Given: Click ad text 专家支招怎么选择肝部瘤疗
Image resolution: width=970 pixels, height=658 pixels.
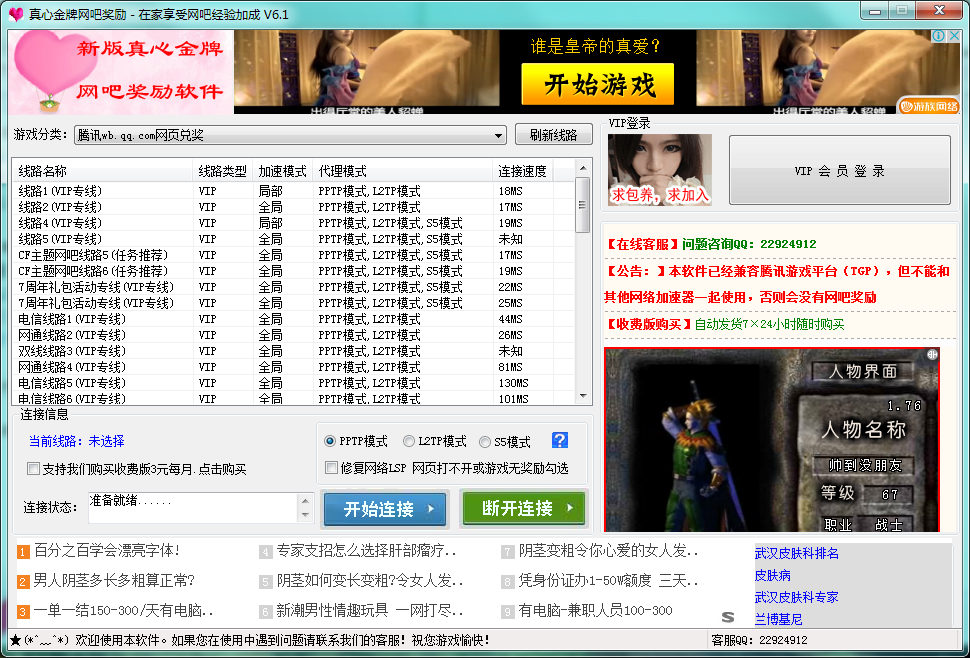Looking at the screenshot, I should tap(366, 550).
